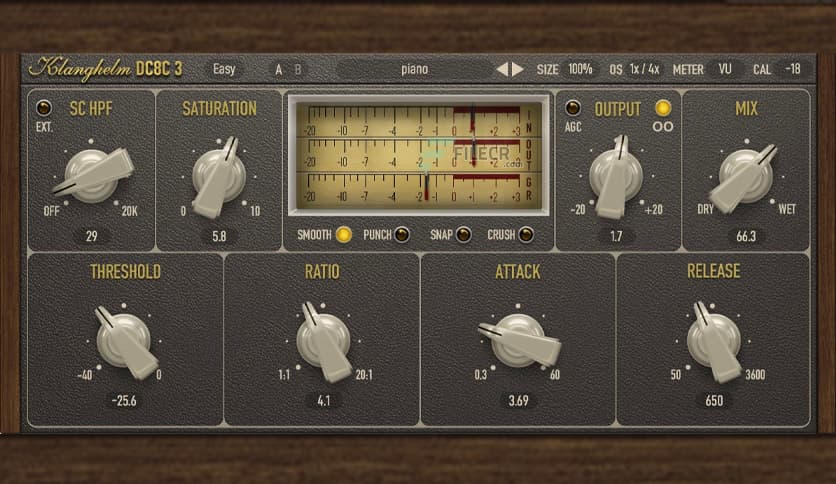Viewport: 836px width, 484px height.
Task: Click the ATTACK knob
Action: click(517, 341)
